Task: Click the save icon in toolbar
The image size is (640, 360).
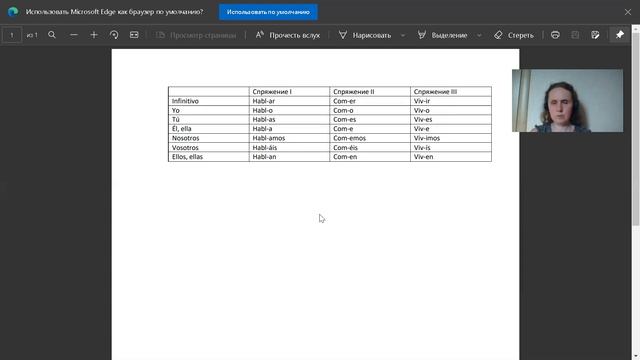Action: point(575,35)
